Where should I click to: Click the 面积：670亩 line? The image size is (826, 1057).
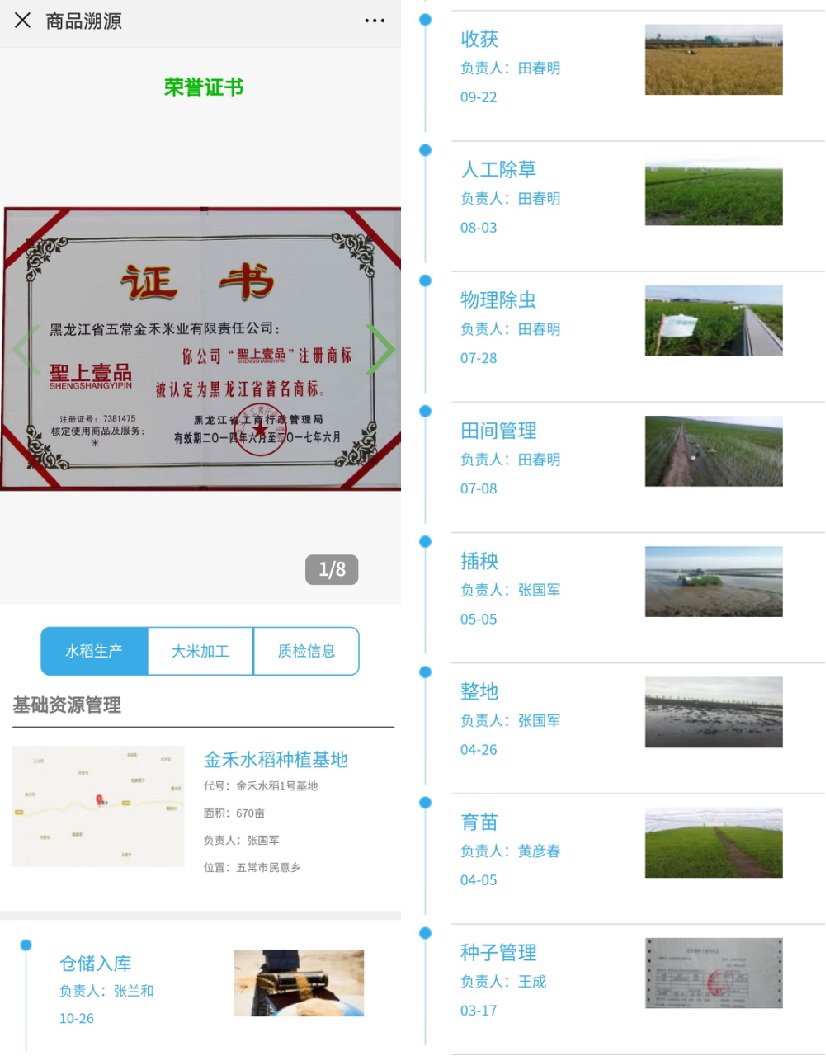(234, 813)
